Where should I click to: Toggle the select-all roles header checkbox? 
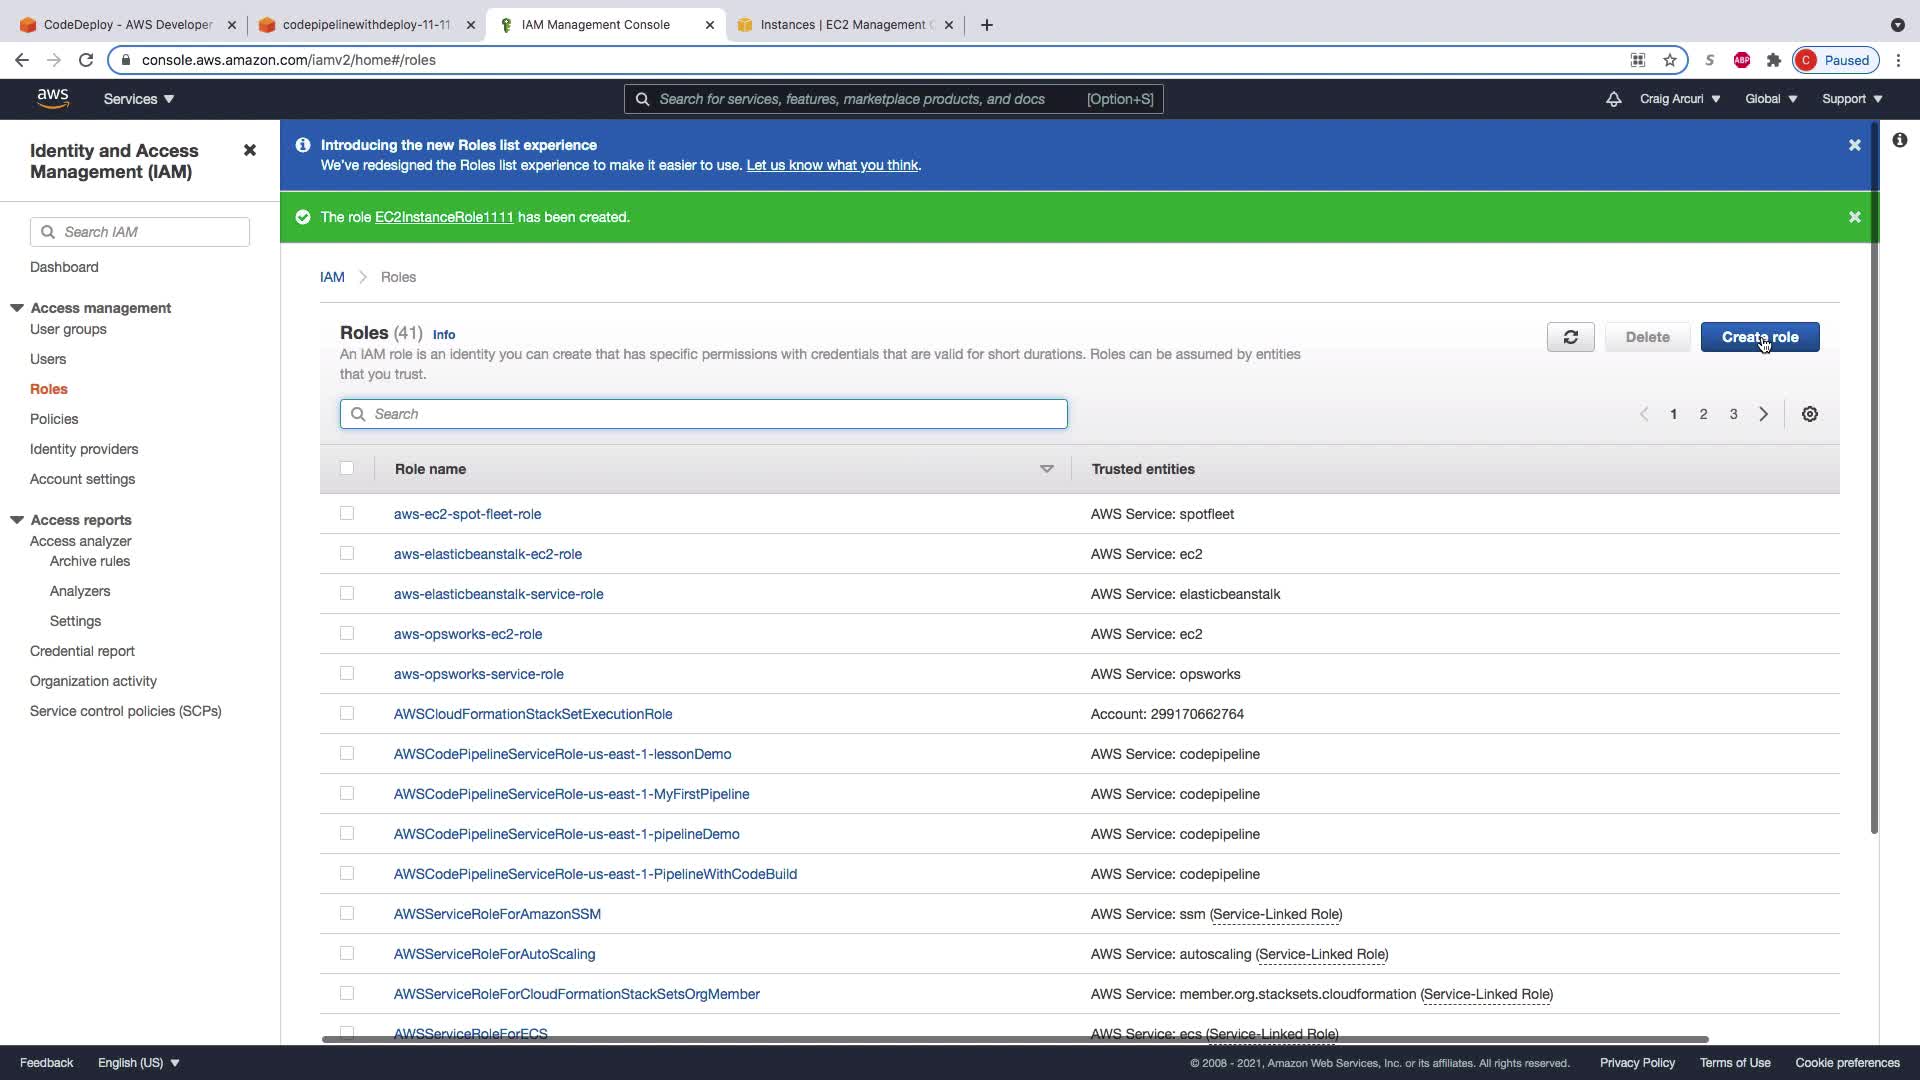tap(347, 468)
